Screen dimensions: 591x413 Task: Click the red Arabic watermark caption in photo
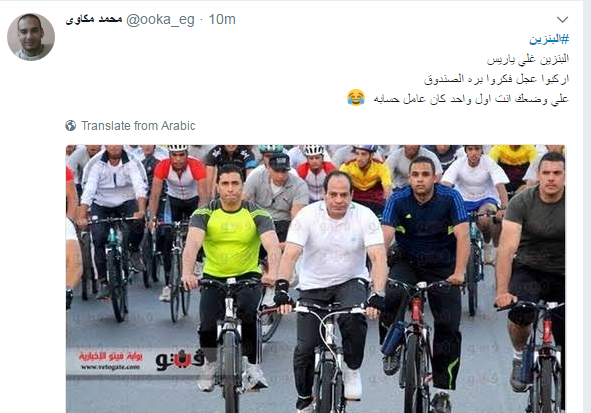pos(110,356)
